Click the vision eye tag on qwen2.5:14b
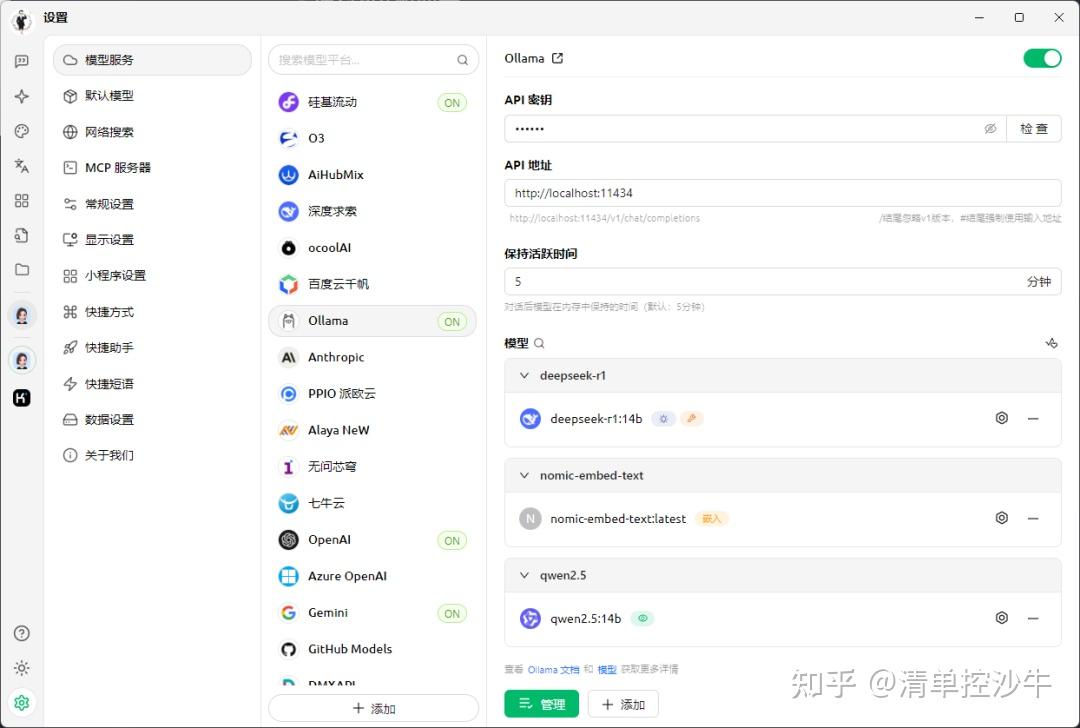Image resolution: width=1080 pixels, height=728 pixels. (643, 618)
